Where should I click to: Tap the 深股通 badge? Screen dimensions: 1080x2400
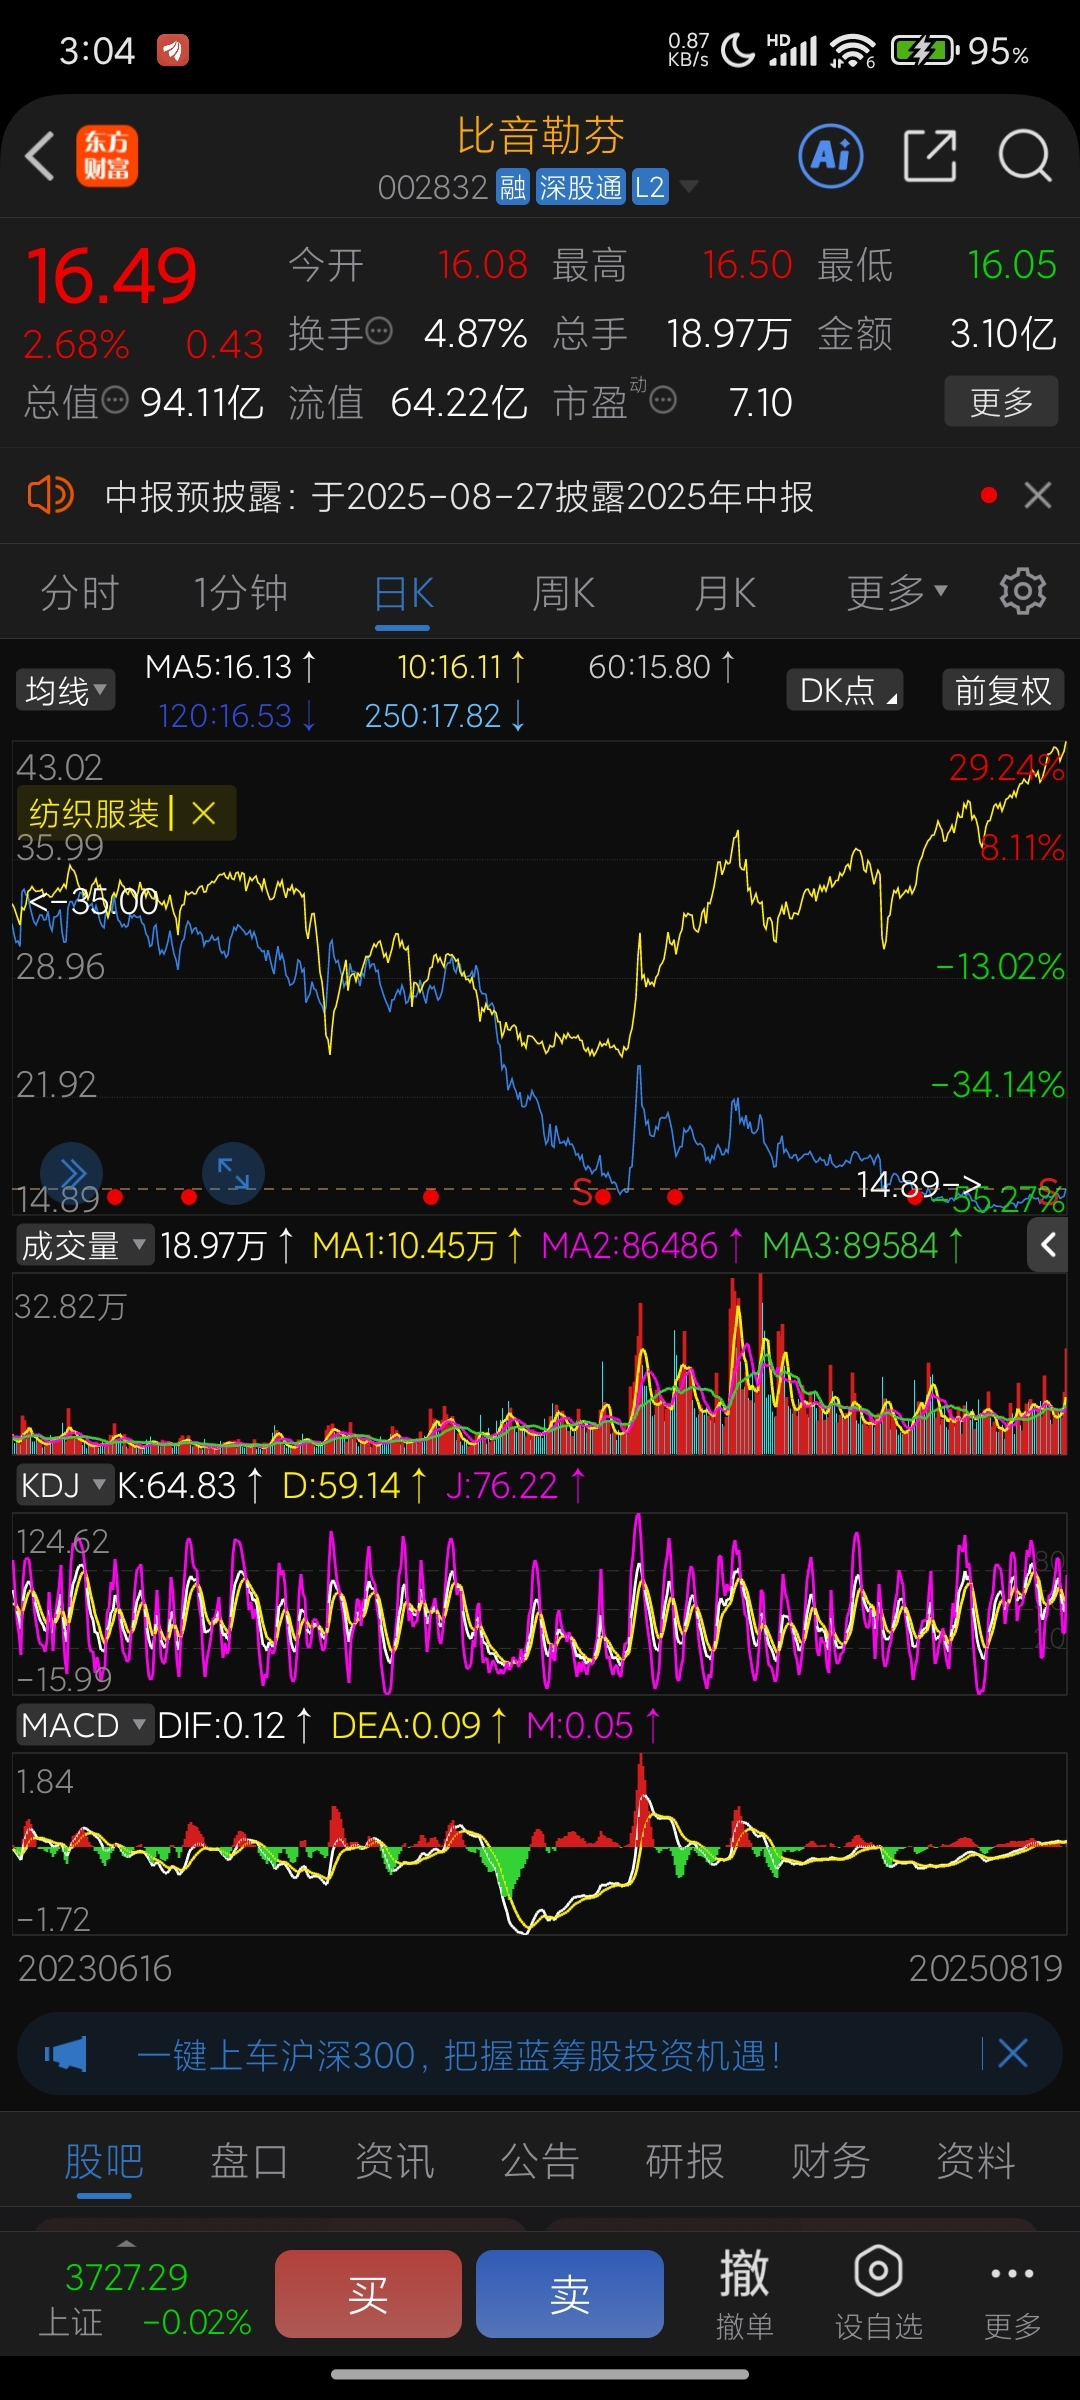pyautogui.click(x=580, y=187)
